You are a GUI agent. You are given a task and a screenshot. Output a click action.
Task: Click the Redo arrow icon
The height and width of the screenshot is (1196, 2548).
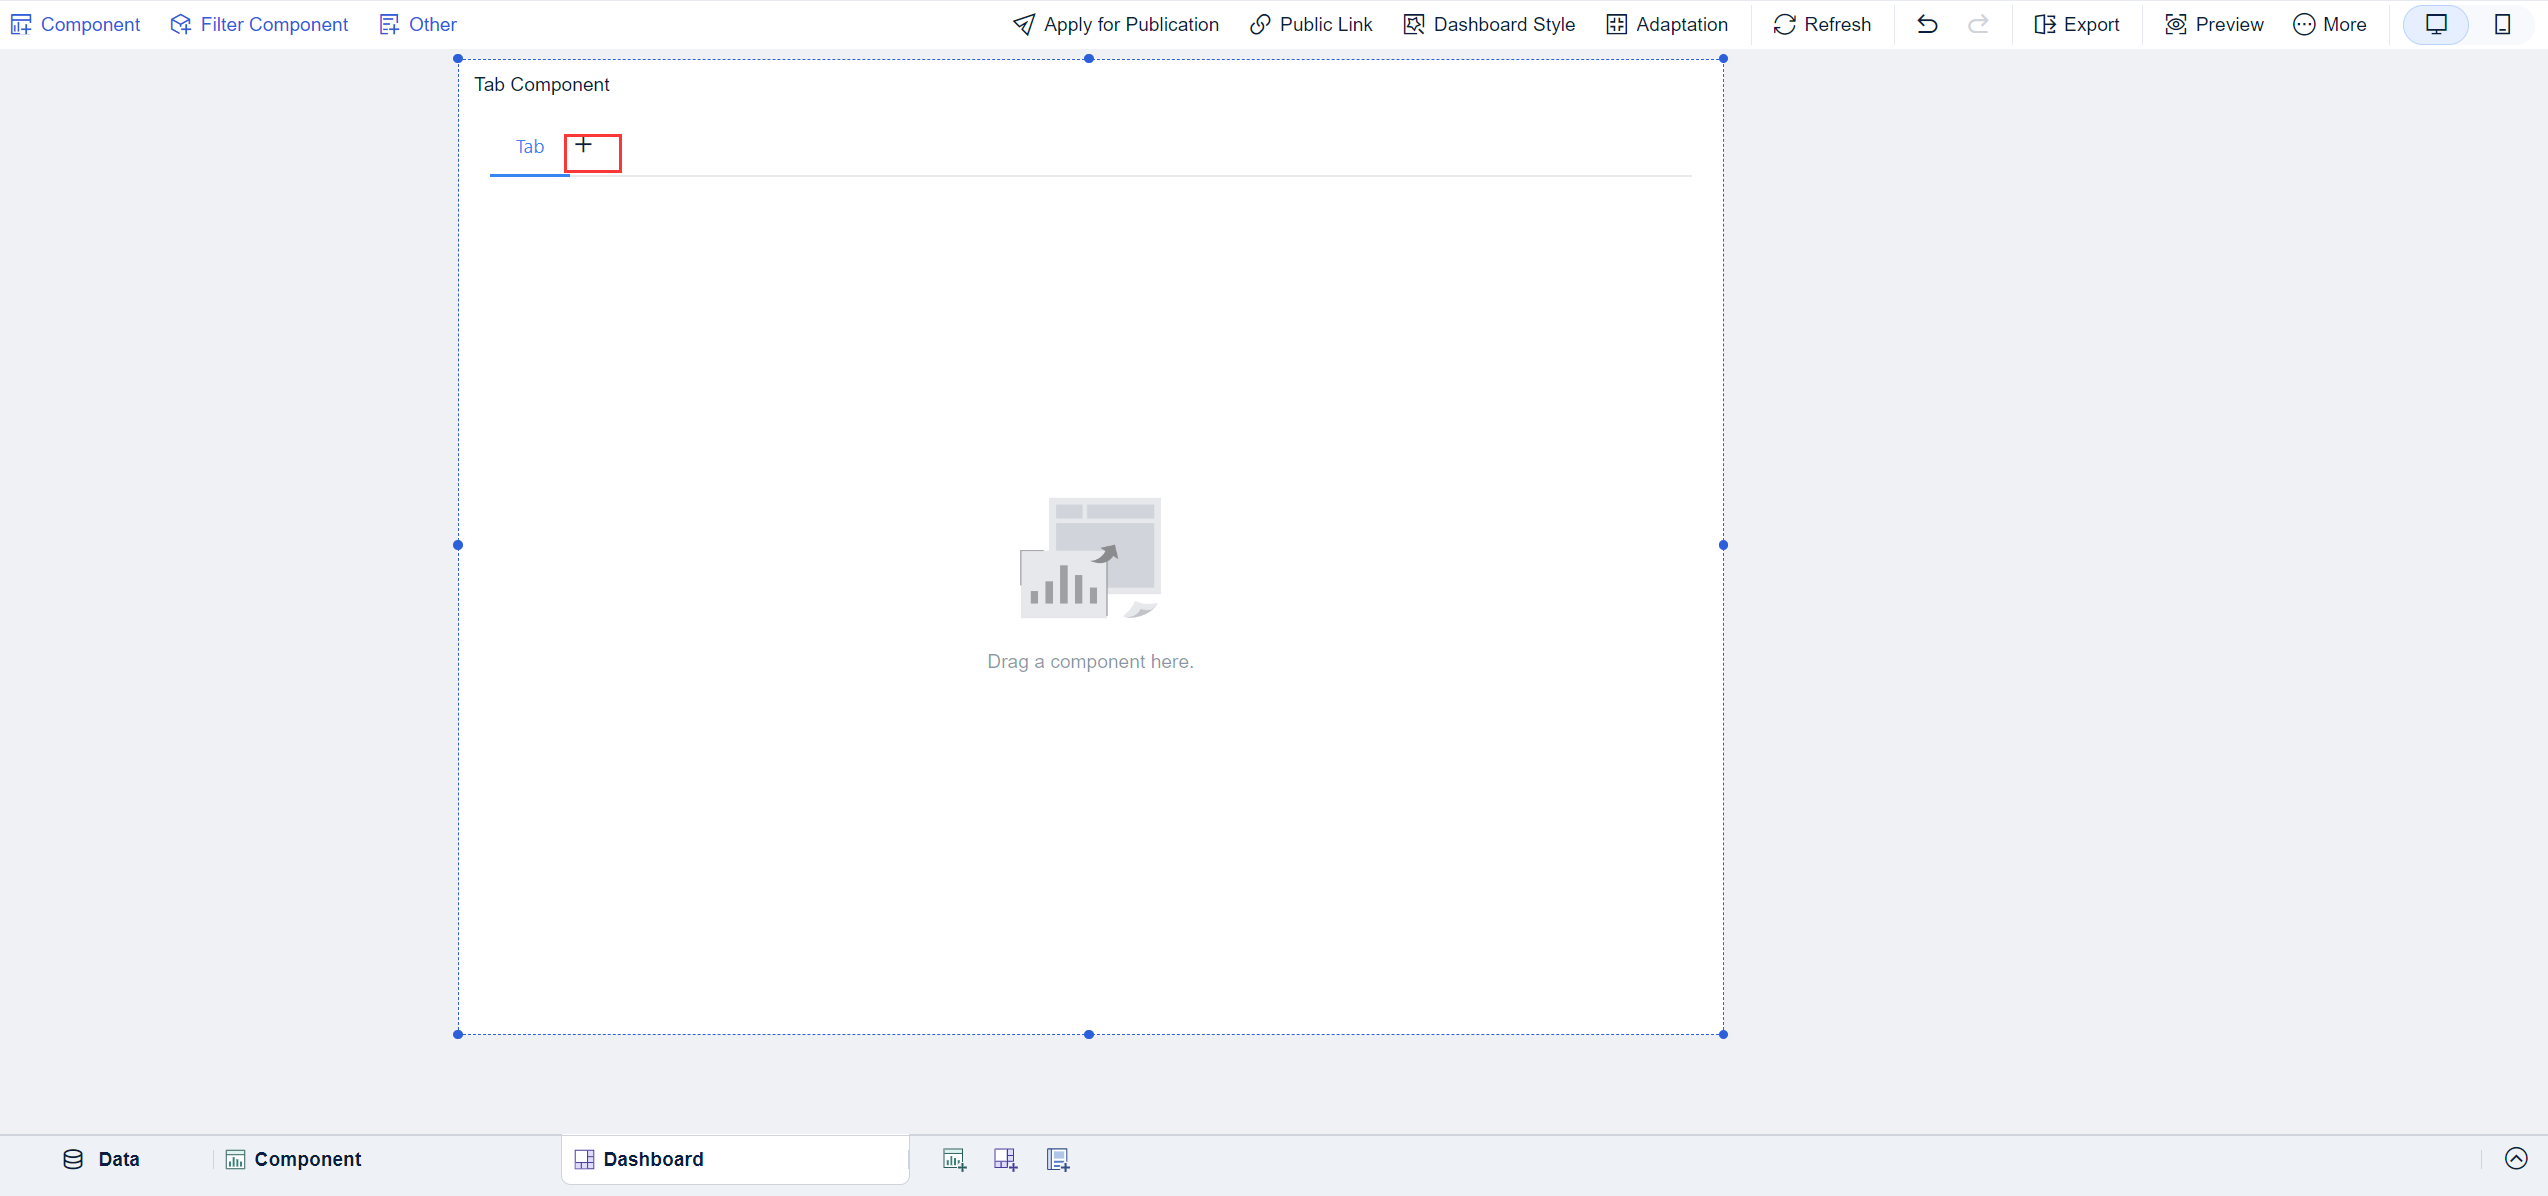click(x=1979, y=24)
